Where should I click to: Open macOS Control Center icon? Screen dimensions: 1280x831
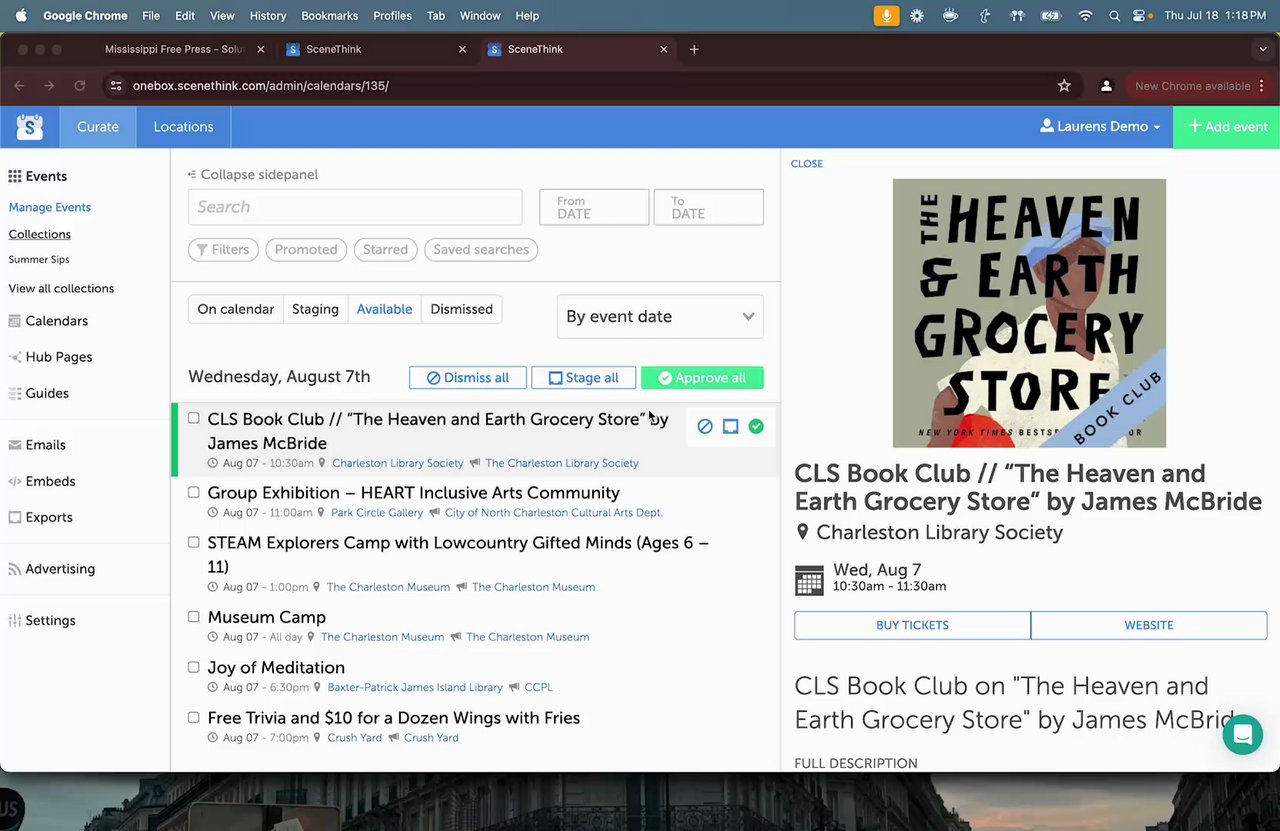tap(1139, 16)
